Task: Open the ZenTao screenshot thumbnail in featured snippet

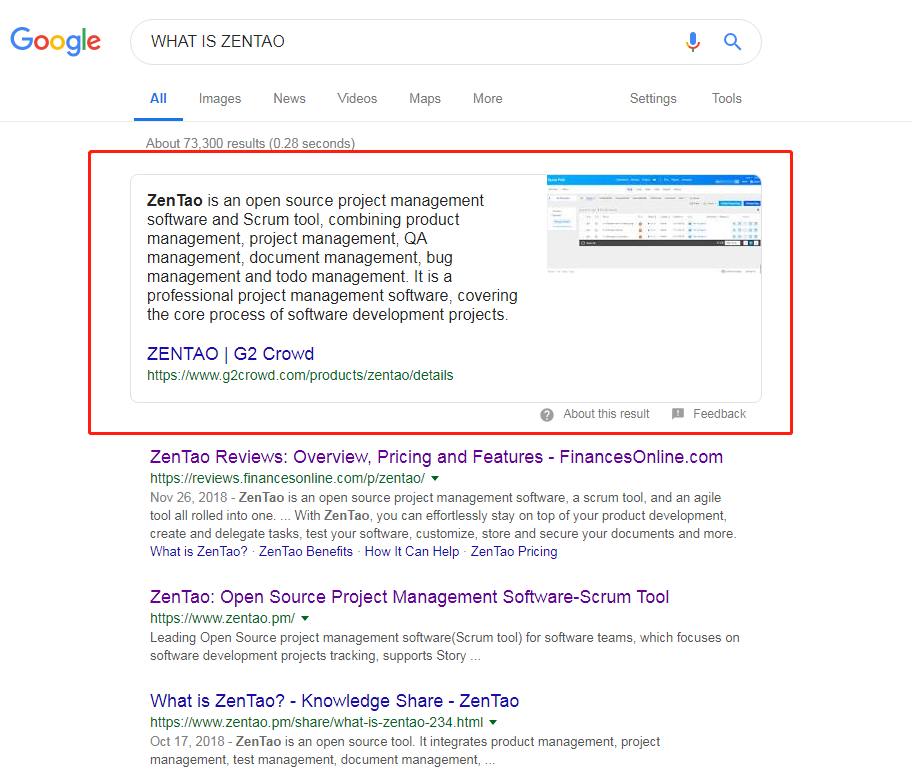Action: pos(654,224)
